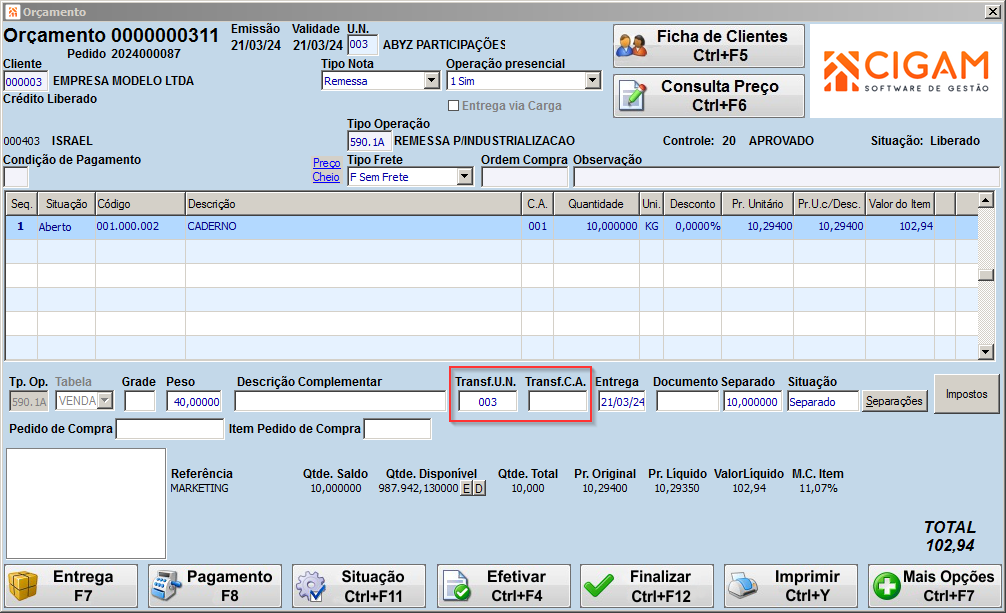Click the items grid scrollbar thumb
The height and width of the screenshot is (613, 1006).
(x=986, y=275)
